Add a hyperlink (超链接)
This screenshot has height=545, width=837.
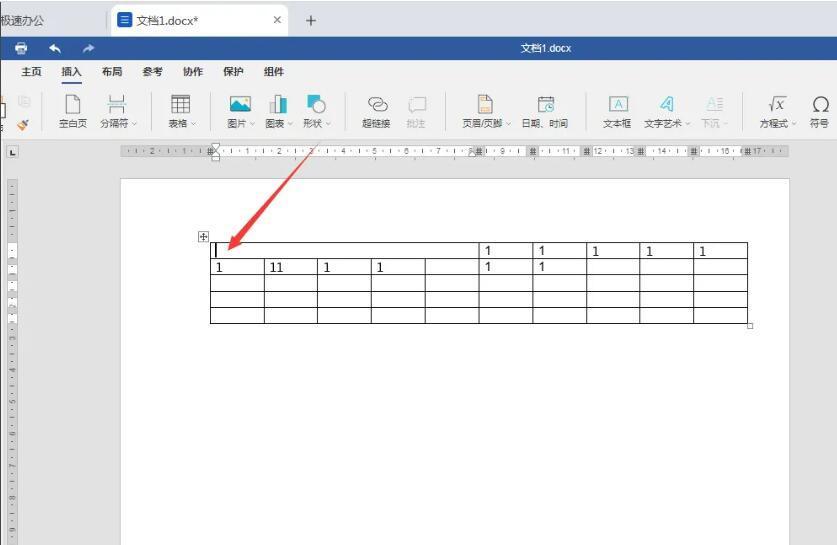coord(376,111)
